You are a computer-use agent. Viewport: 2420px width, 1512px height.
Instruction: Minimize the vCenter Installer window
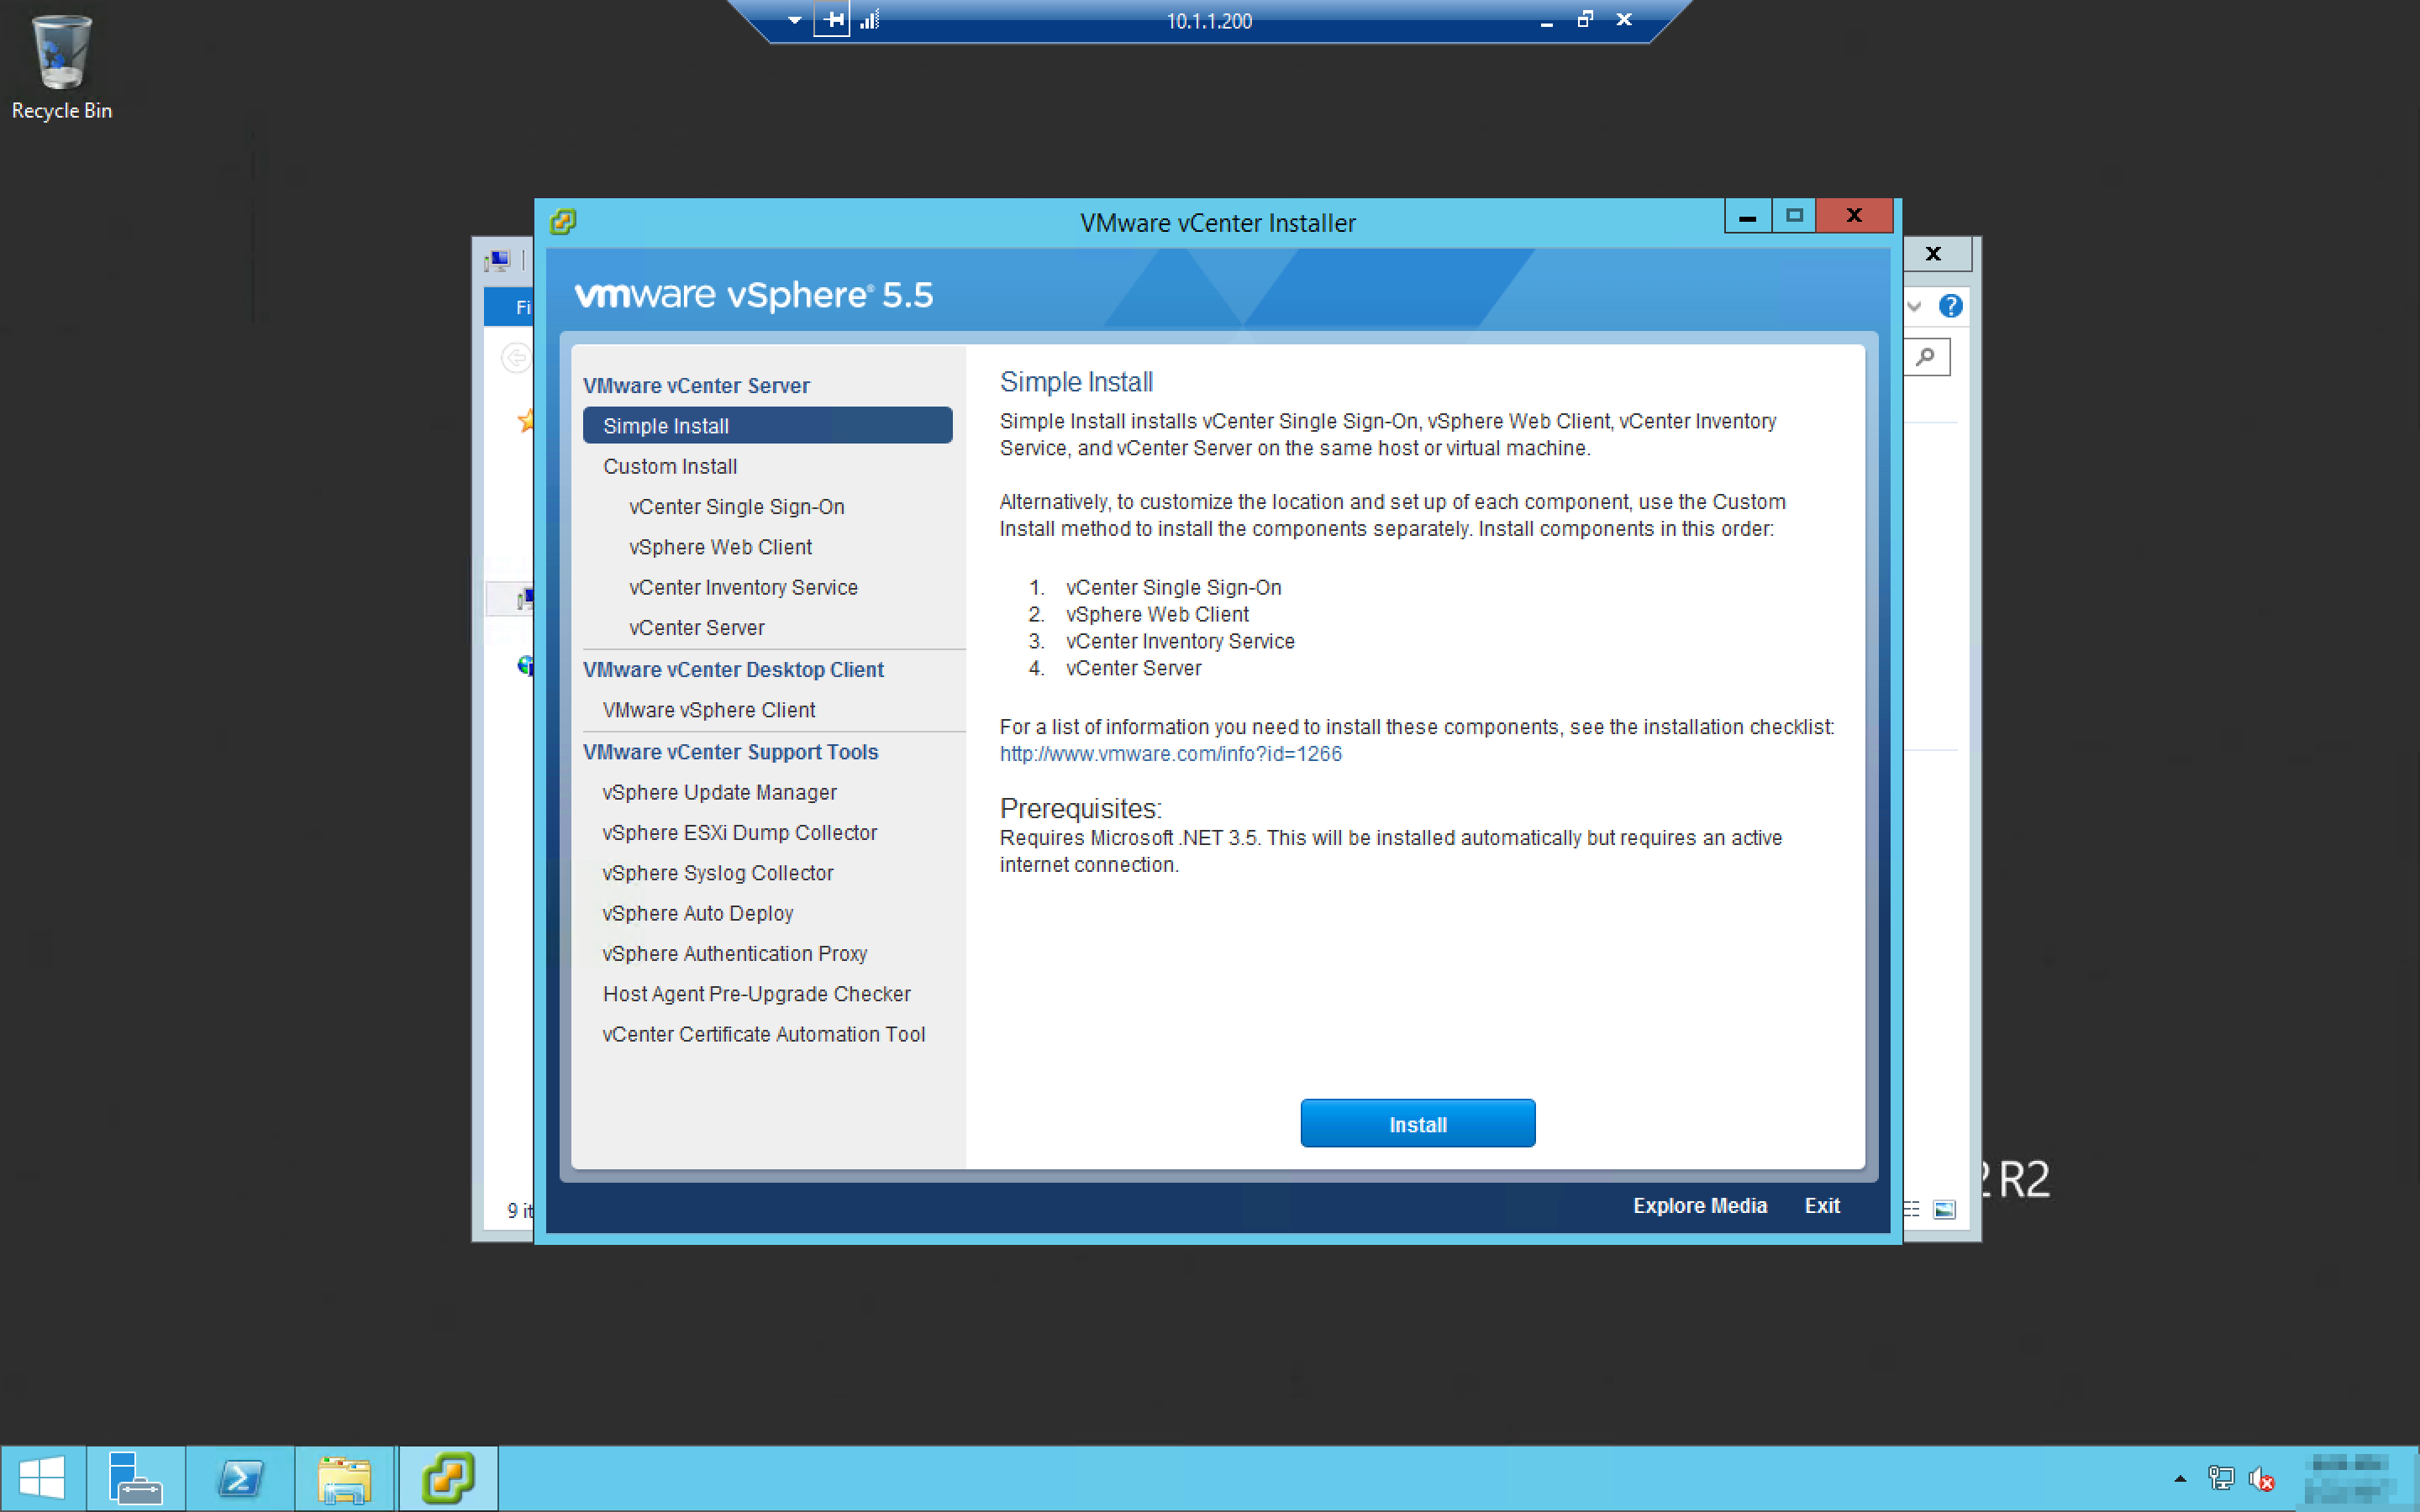[x=1747, y=215]
